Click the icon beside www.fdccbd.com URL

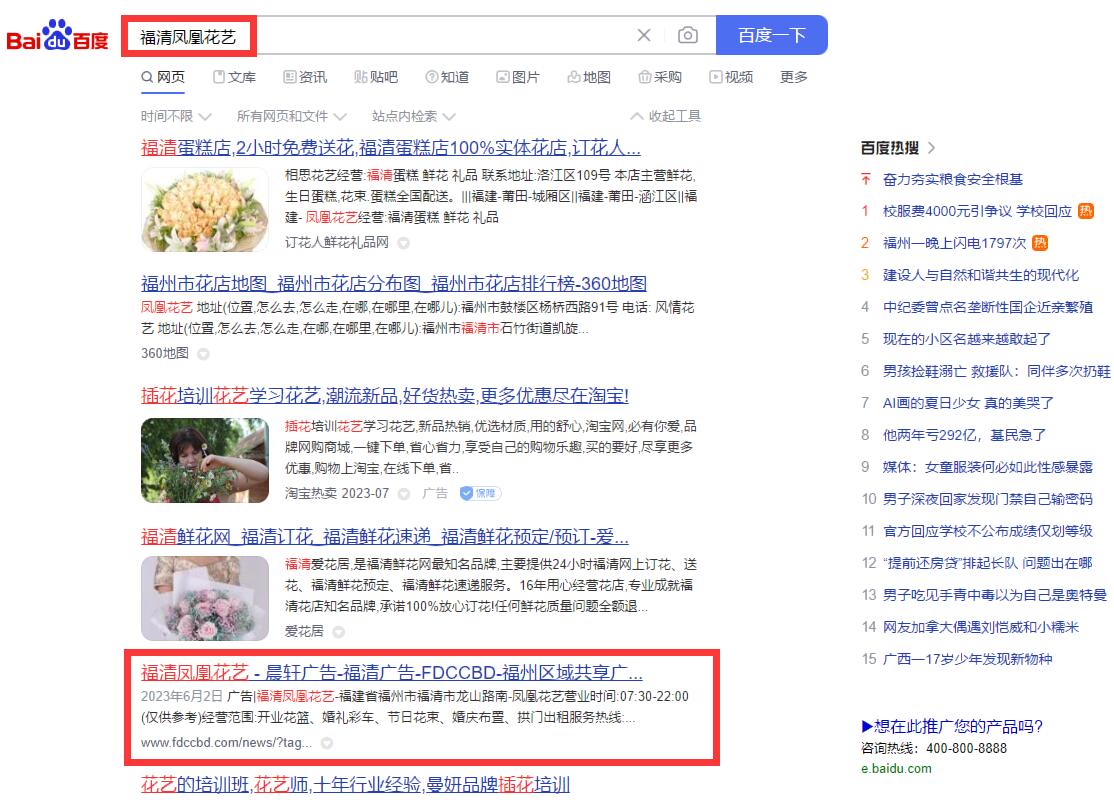tap(327, 743)
